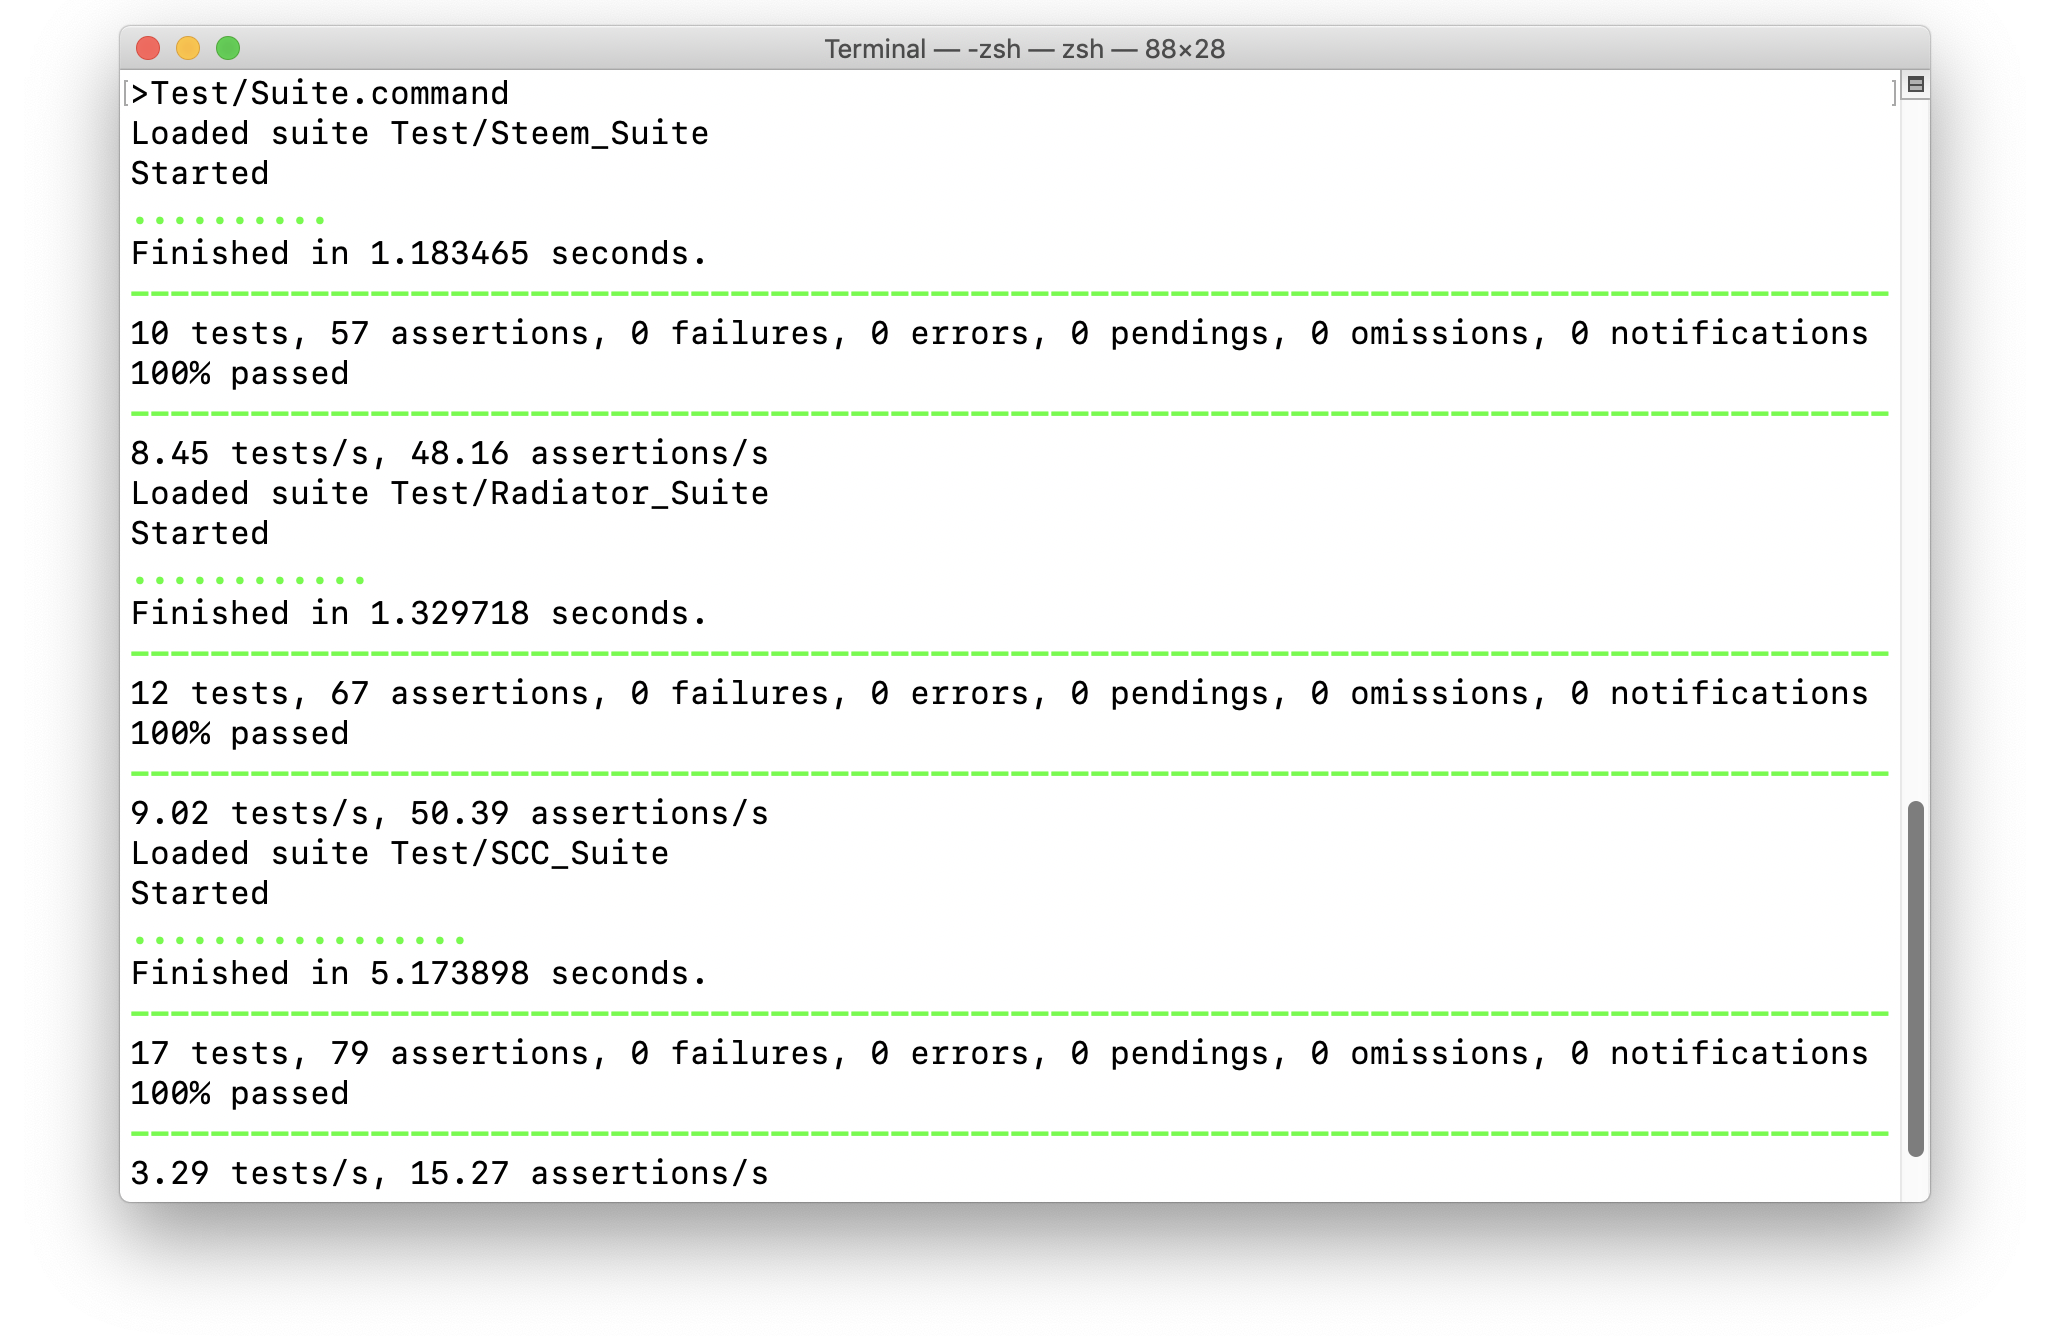This screenshot has width=2050, height=1340.
Task: Click the 'Loaded suite Test/Steem_Suite' line
Action: [420, 134]
